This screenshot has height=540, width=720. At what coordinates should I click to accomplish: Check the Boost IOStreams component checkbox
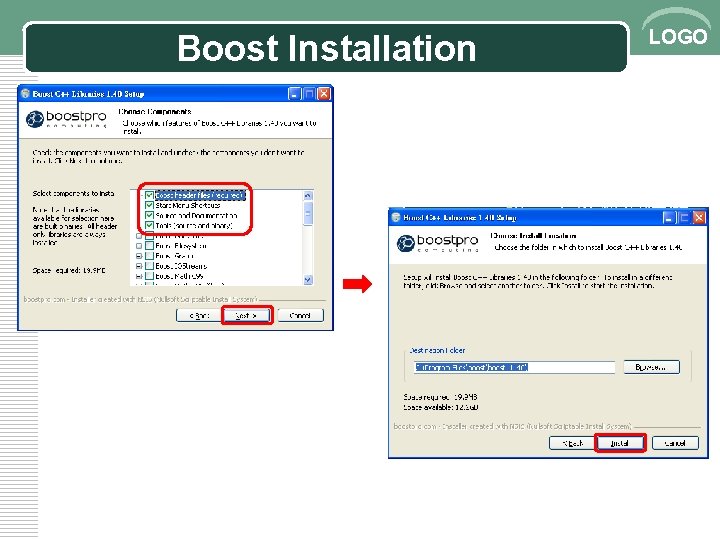tap(149, 266)
